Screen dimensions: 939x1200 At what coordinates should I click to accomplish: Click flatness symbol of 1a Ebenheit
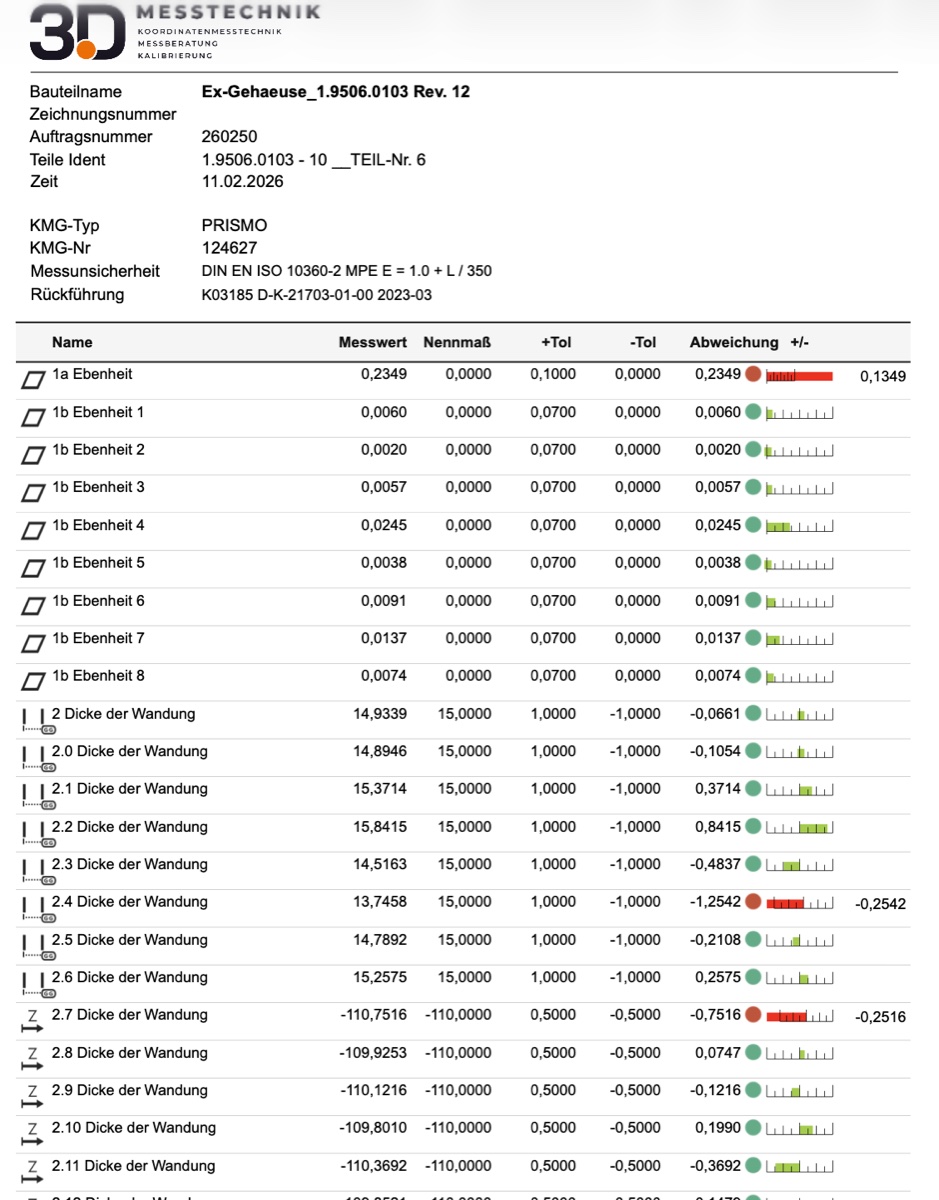tap(34, 380)
